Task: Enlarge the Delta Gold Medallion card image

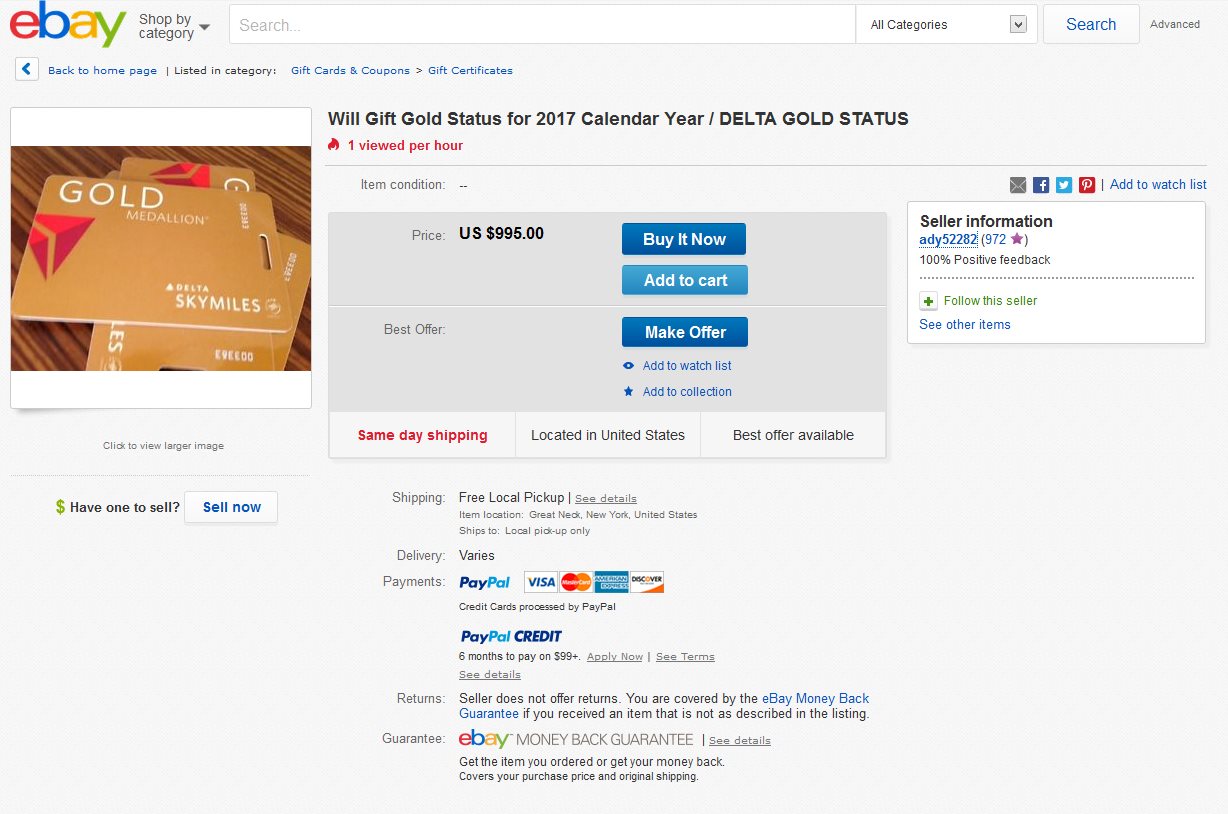Action: [161, 258]
